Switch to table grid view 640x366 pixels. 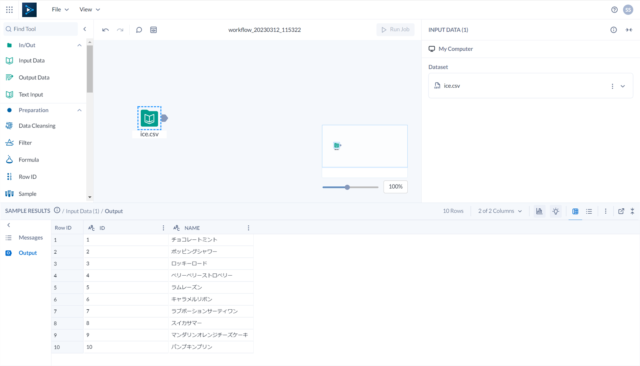tap(575, 211)
